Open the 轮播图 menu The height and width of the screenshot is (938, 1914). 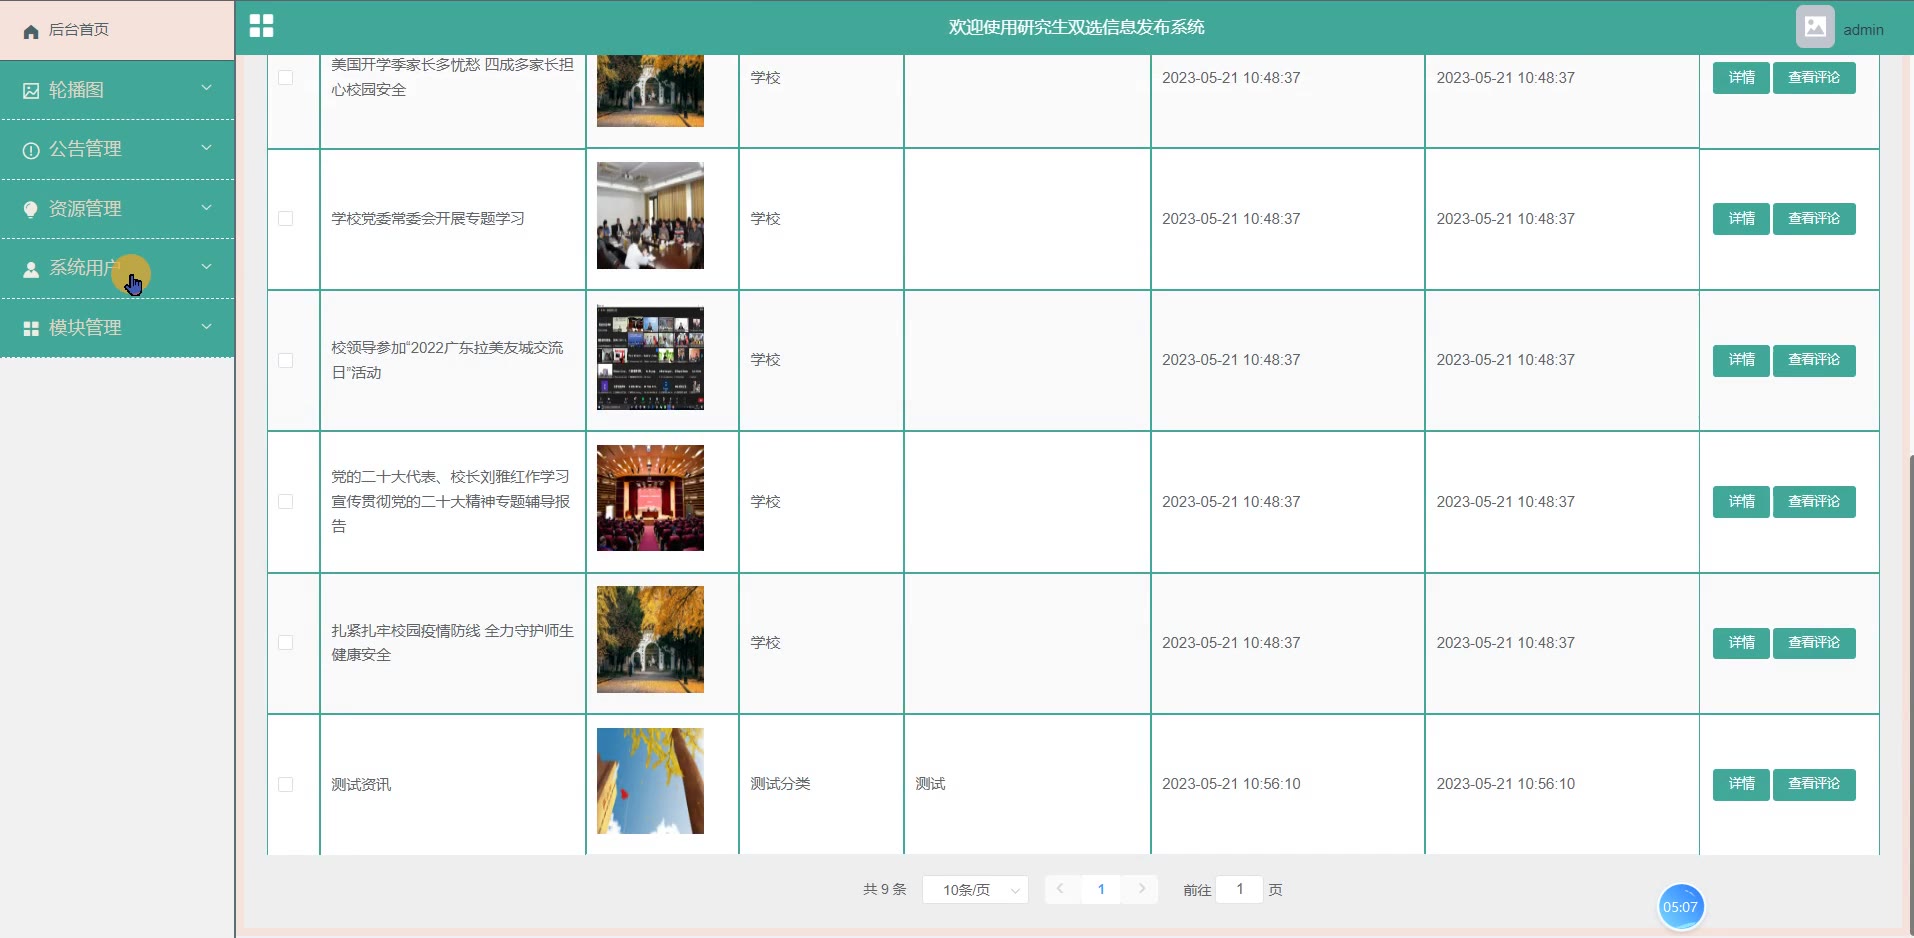point(117,90)
